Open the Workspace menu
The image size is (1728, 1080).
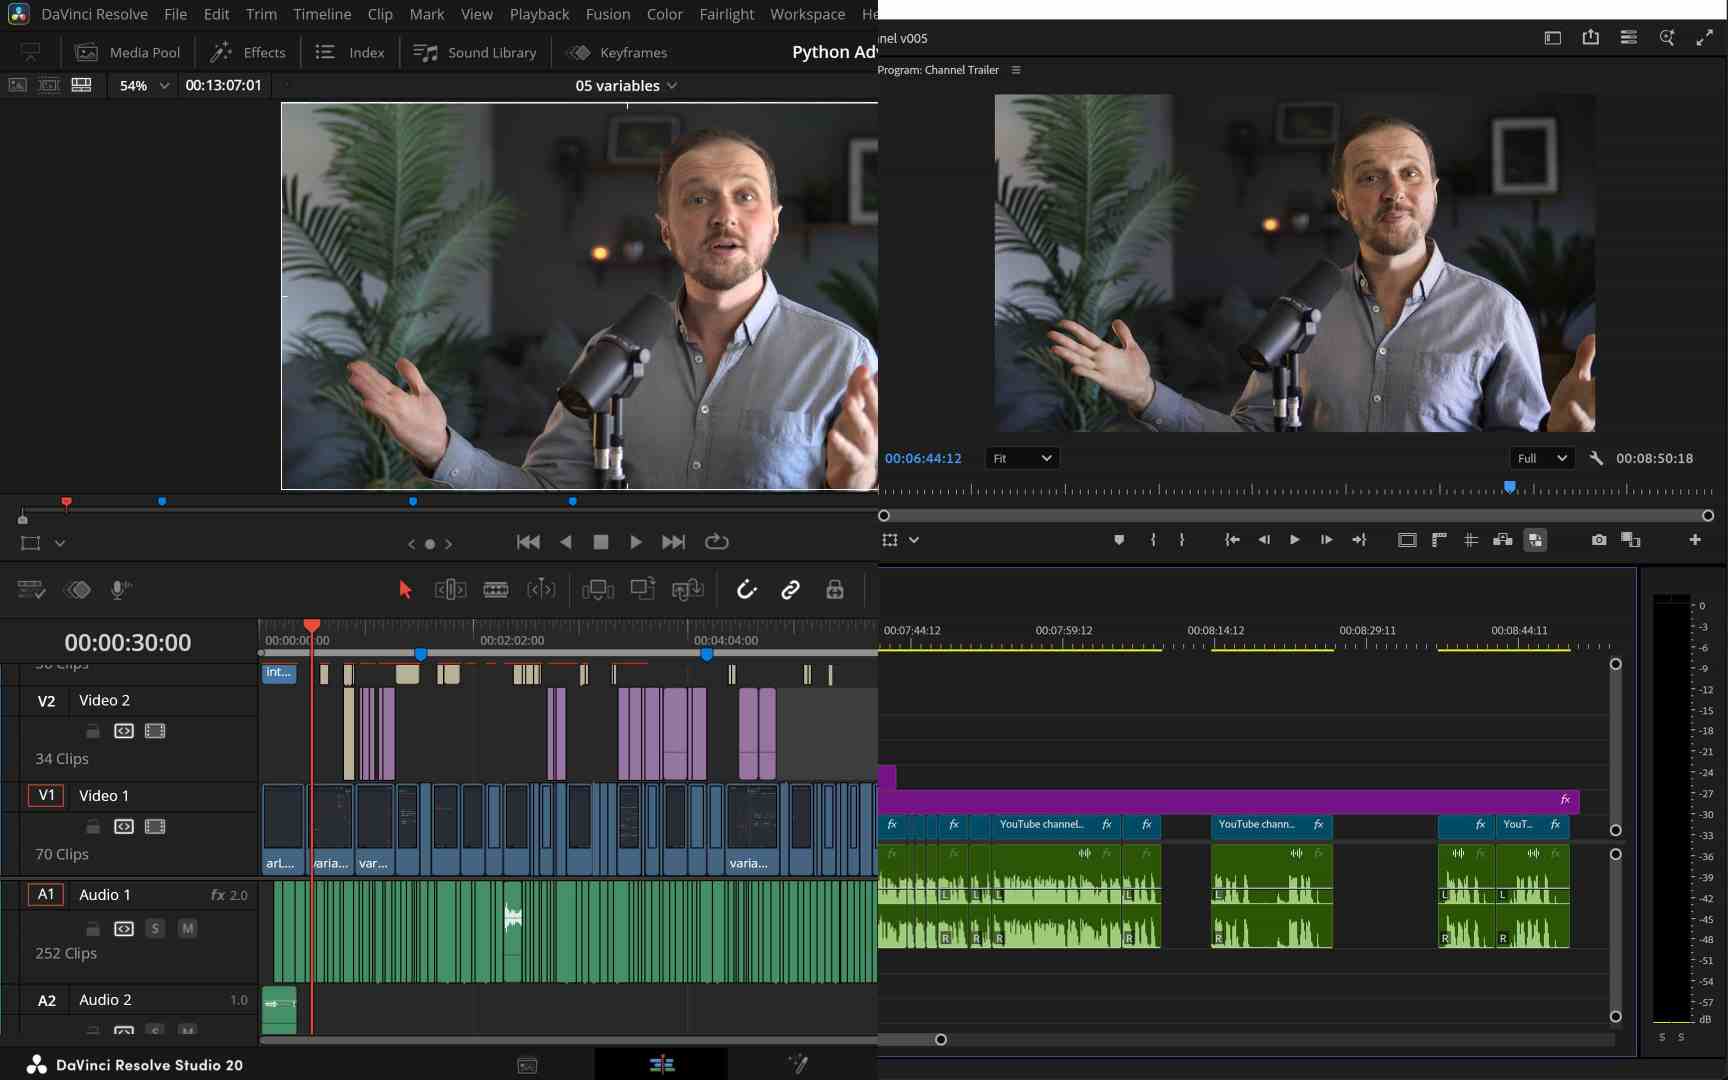click(806, 14)
